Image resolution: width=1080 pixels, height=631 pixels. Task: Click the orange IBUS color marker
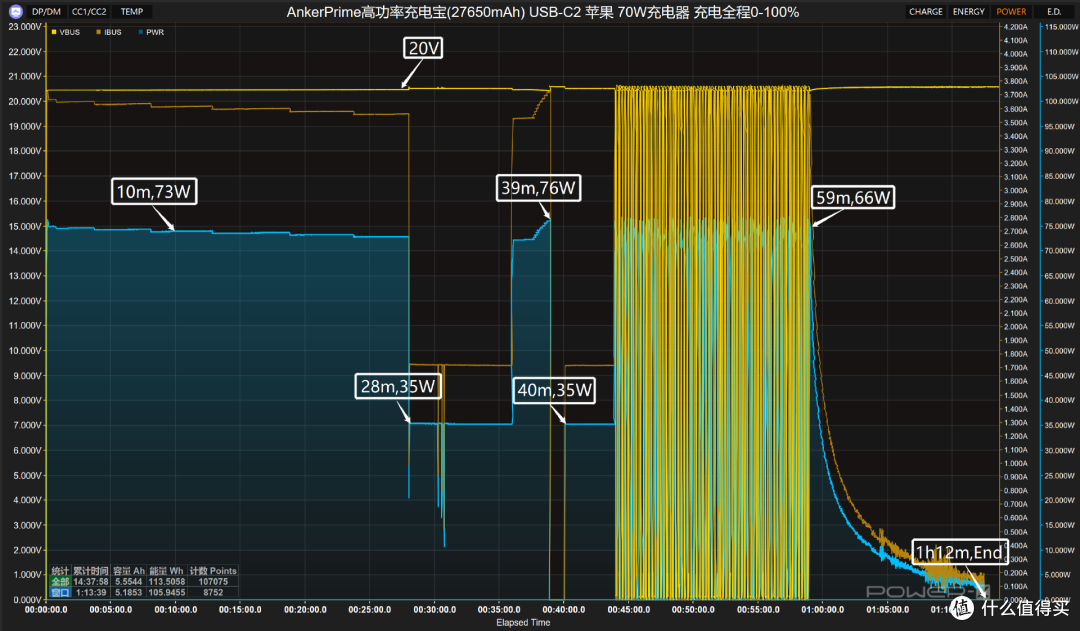(x=98, y=32)
